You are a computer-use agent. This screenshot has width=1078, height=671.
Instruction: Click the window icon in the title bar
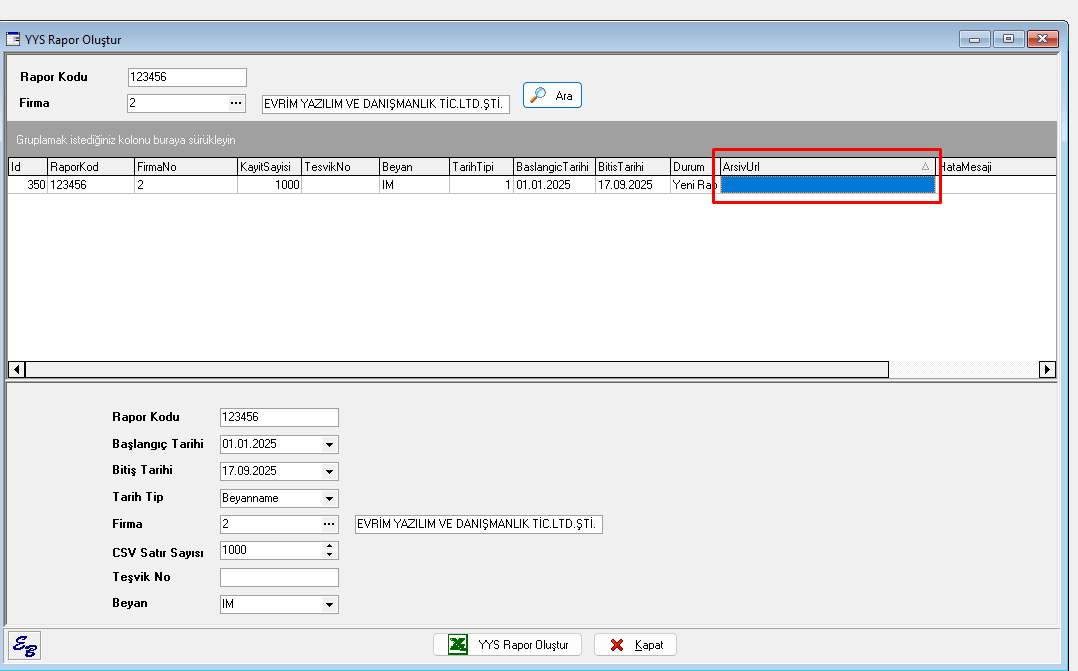pyautogui.click(x=14, y=40)
